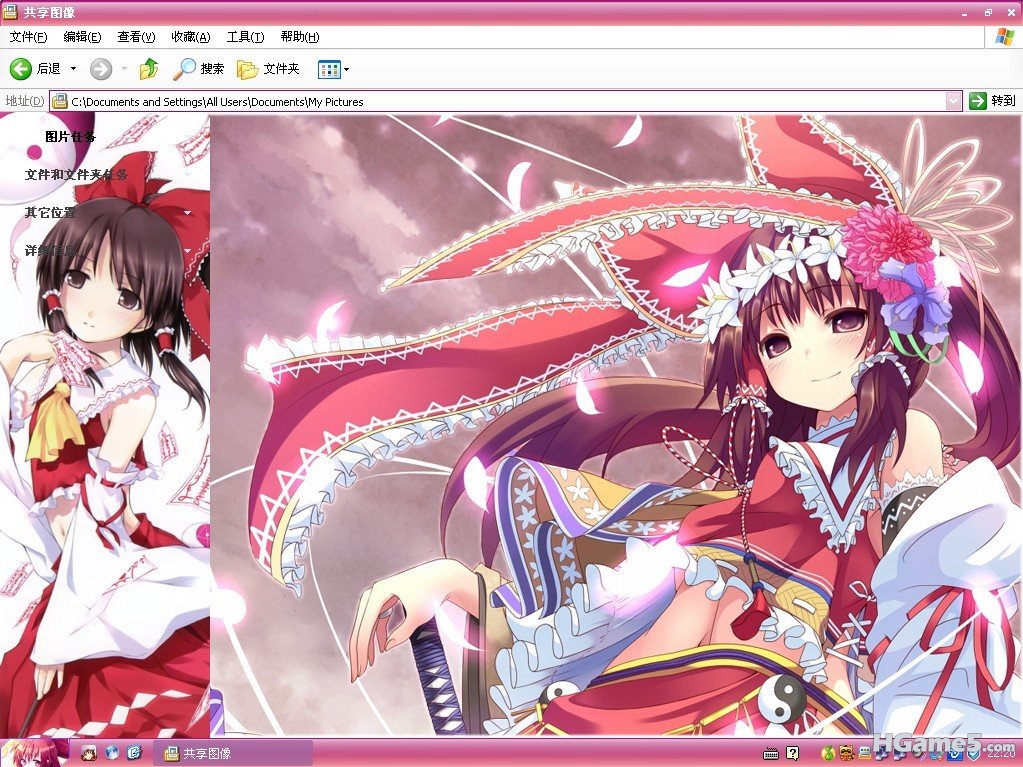Open the green music note tray icon
Viewport: 1023px width, 767px height.
click(x=827, y=755)
